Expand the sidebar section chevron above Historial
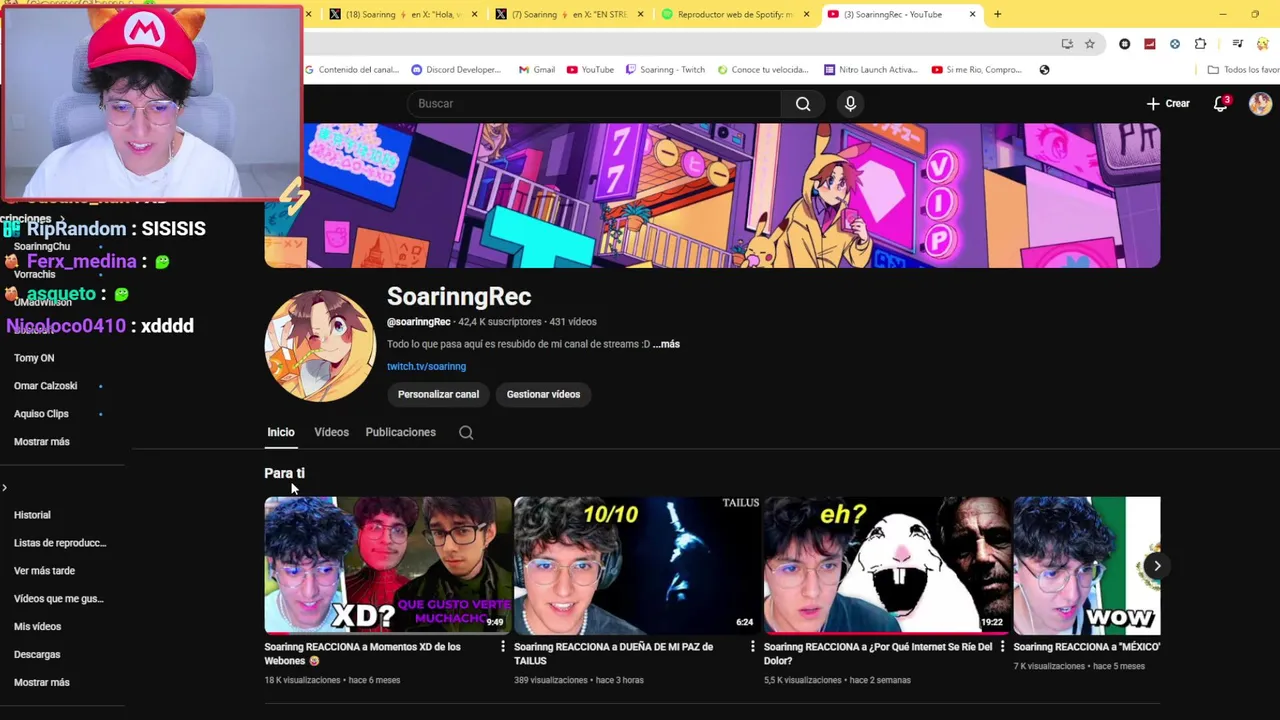The image size is (1280, 720). coord(5,488)
